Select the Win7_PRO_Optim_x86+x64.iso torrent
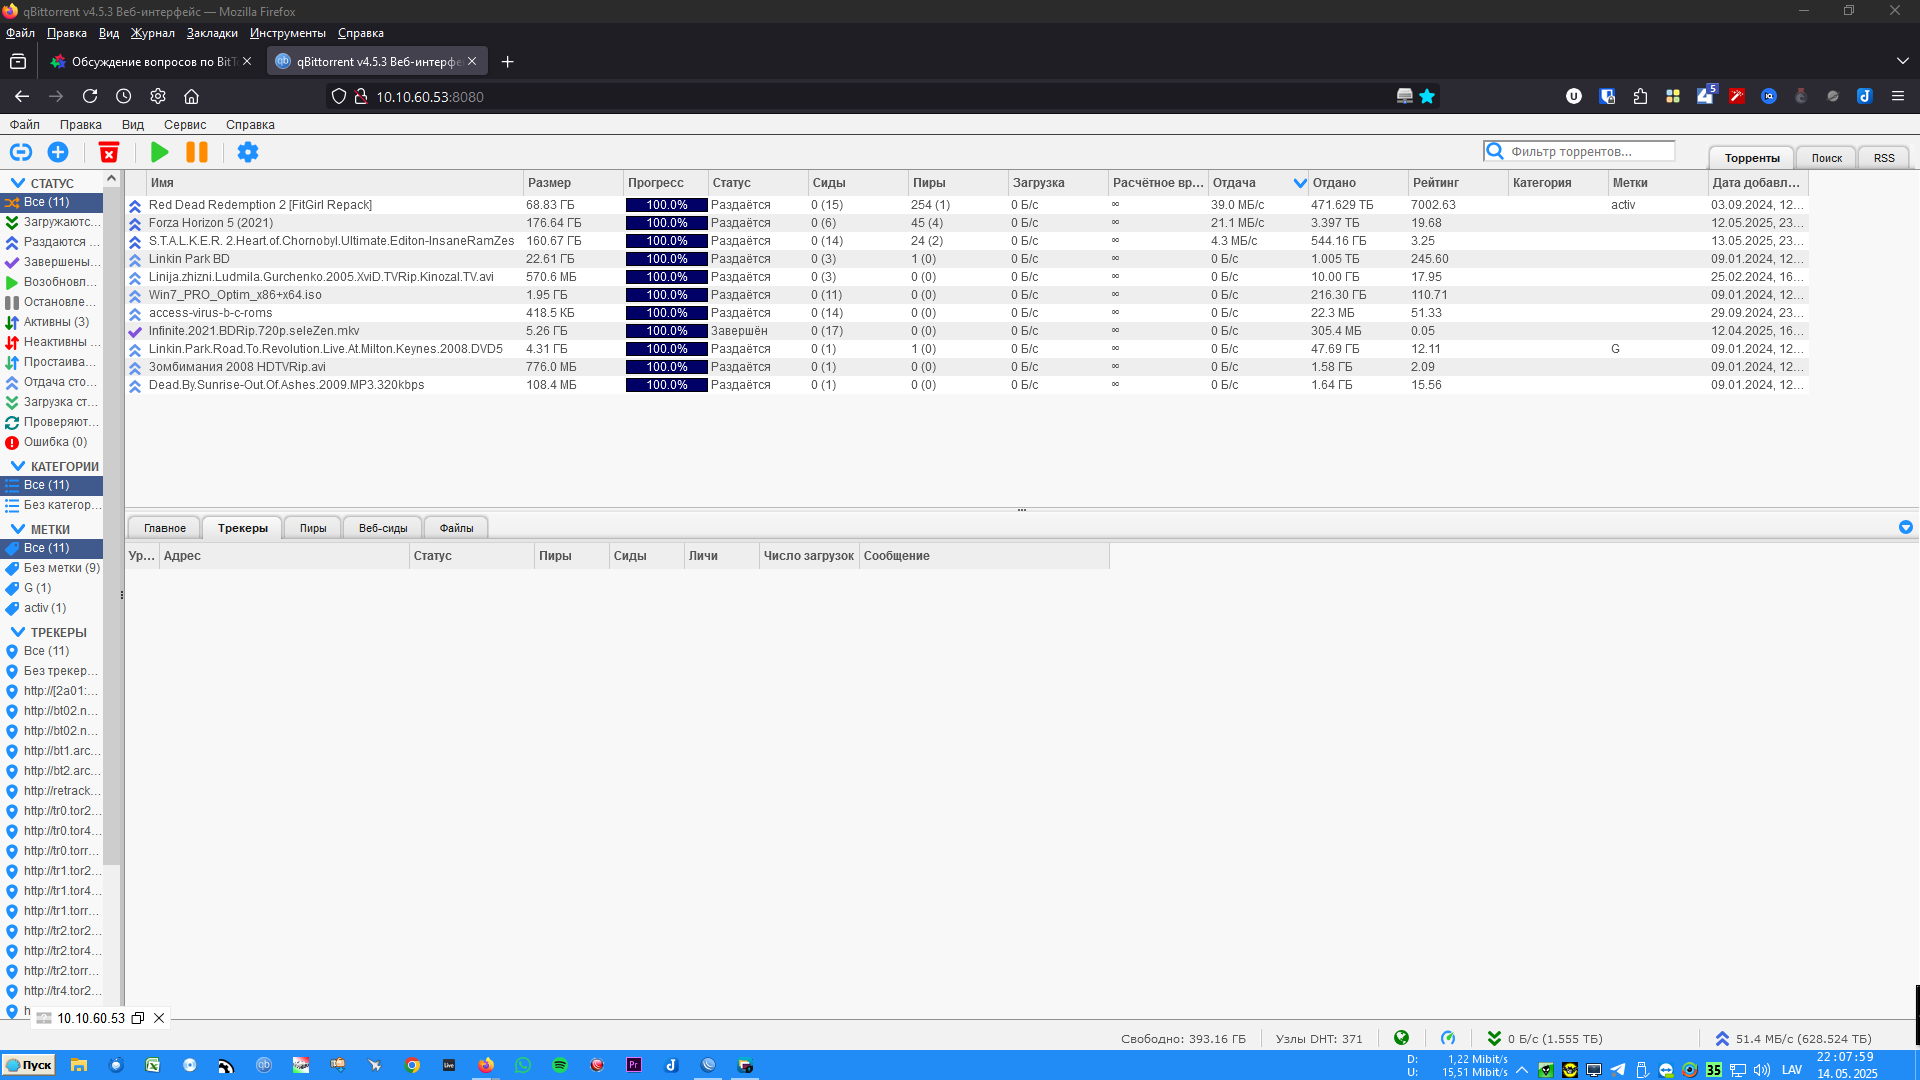This screenshot has height=1080, width=1920. pyautogui.click(x=966, y=295)
